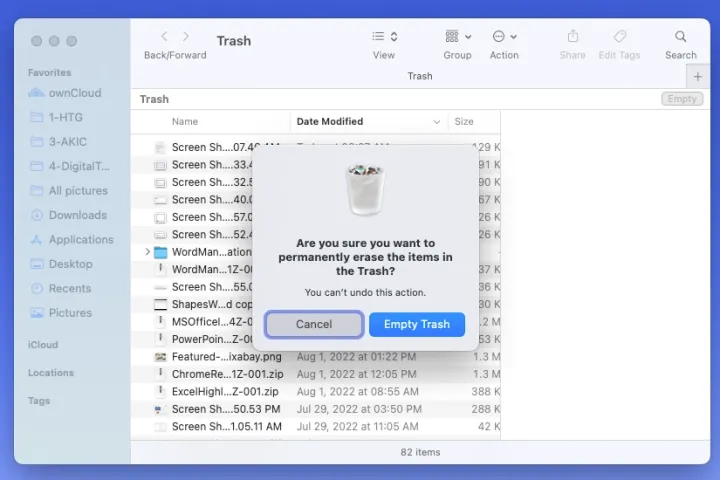Screen dimensions: 720x480
Task: Click the ChromeRe...1Z-001.zip archive icon
Action: pos(160,374)
